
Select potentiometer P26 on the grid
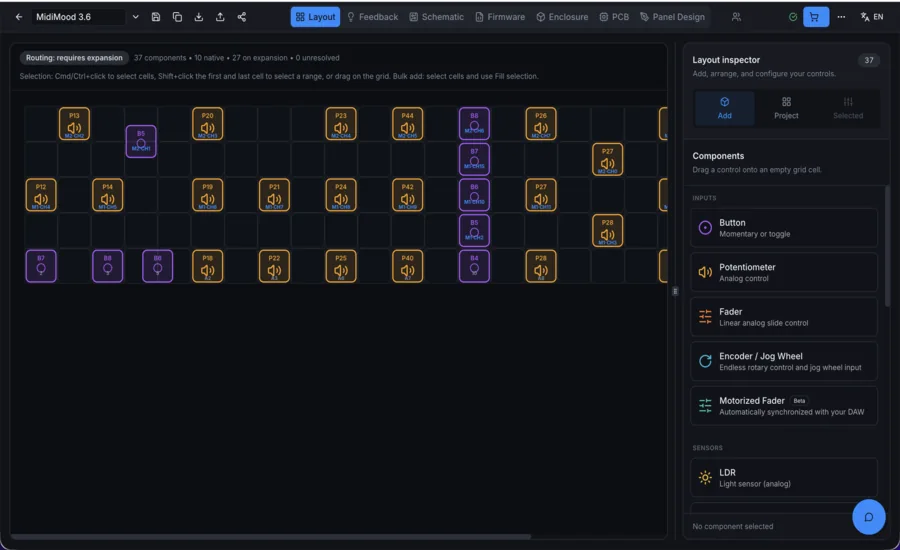point(541,123)
